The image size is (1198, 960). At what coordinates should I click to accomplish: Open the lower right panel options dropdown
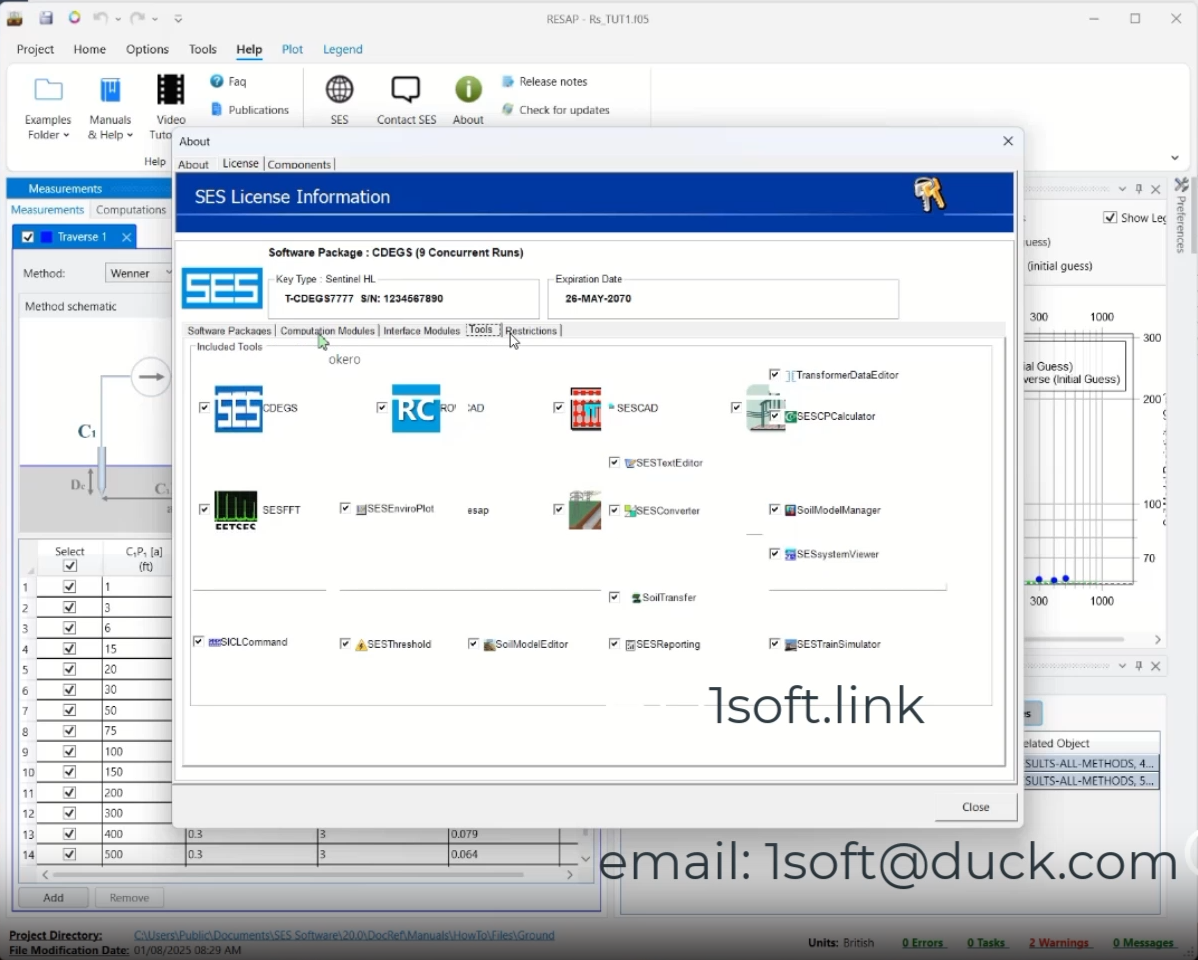tap(1122, 666)
